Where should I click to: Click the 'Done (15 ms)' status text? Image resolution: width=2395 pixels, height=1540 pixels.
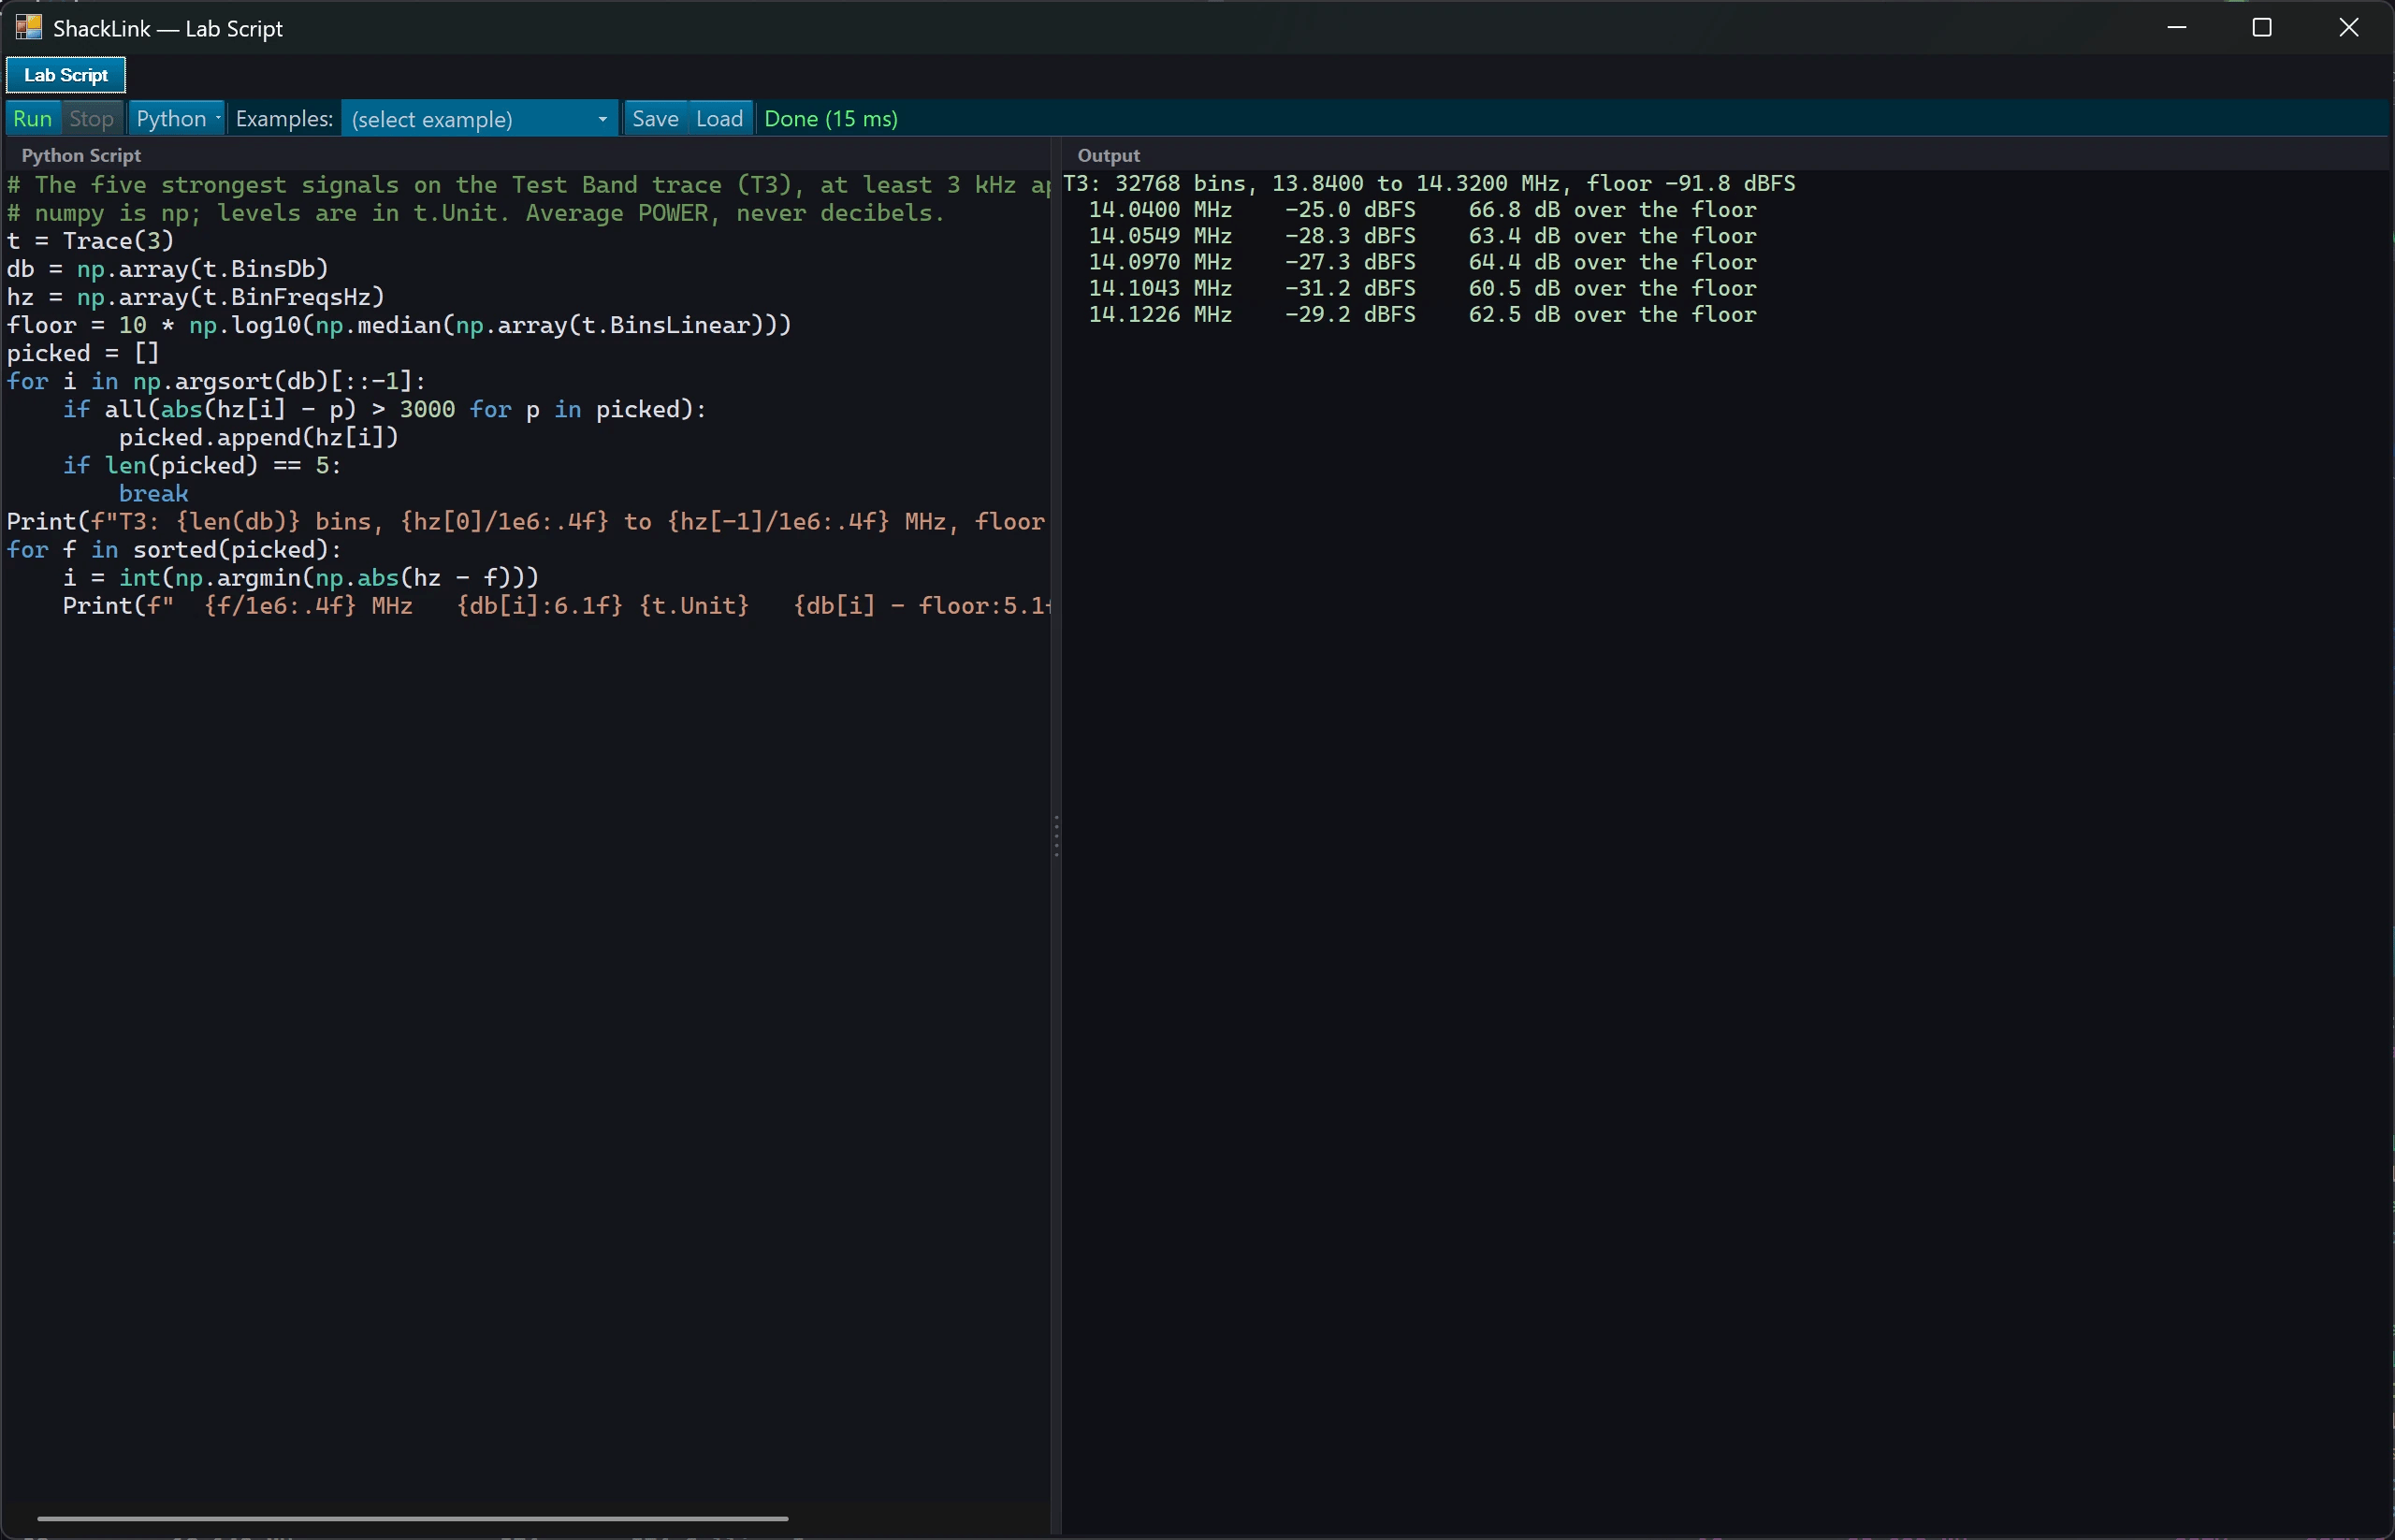(831, 119)
